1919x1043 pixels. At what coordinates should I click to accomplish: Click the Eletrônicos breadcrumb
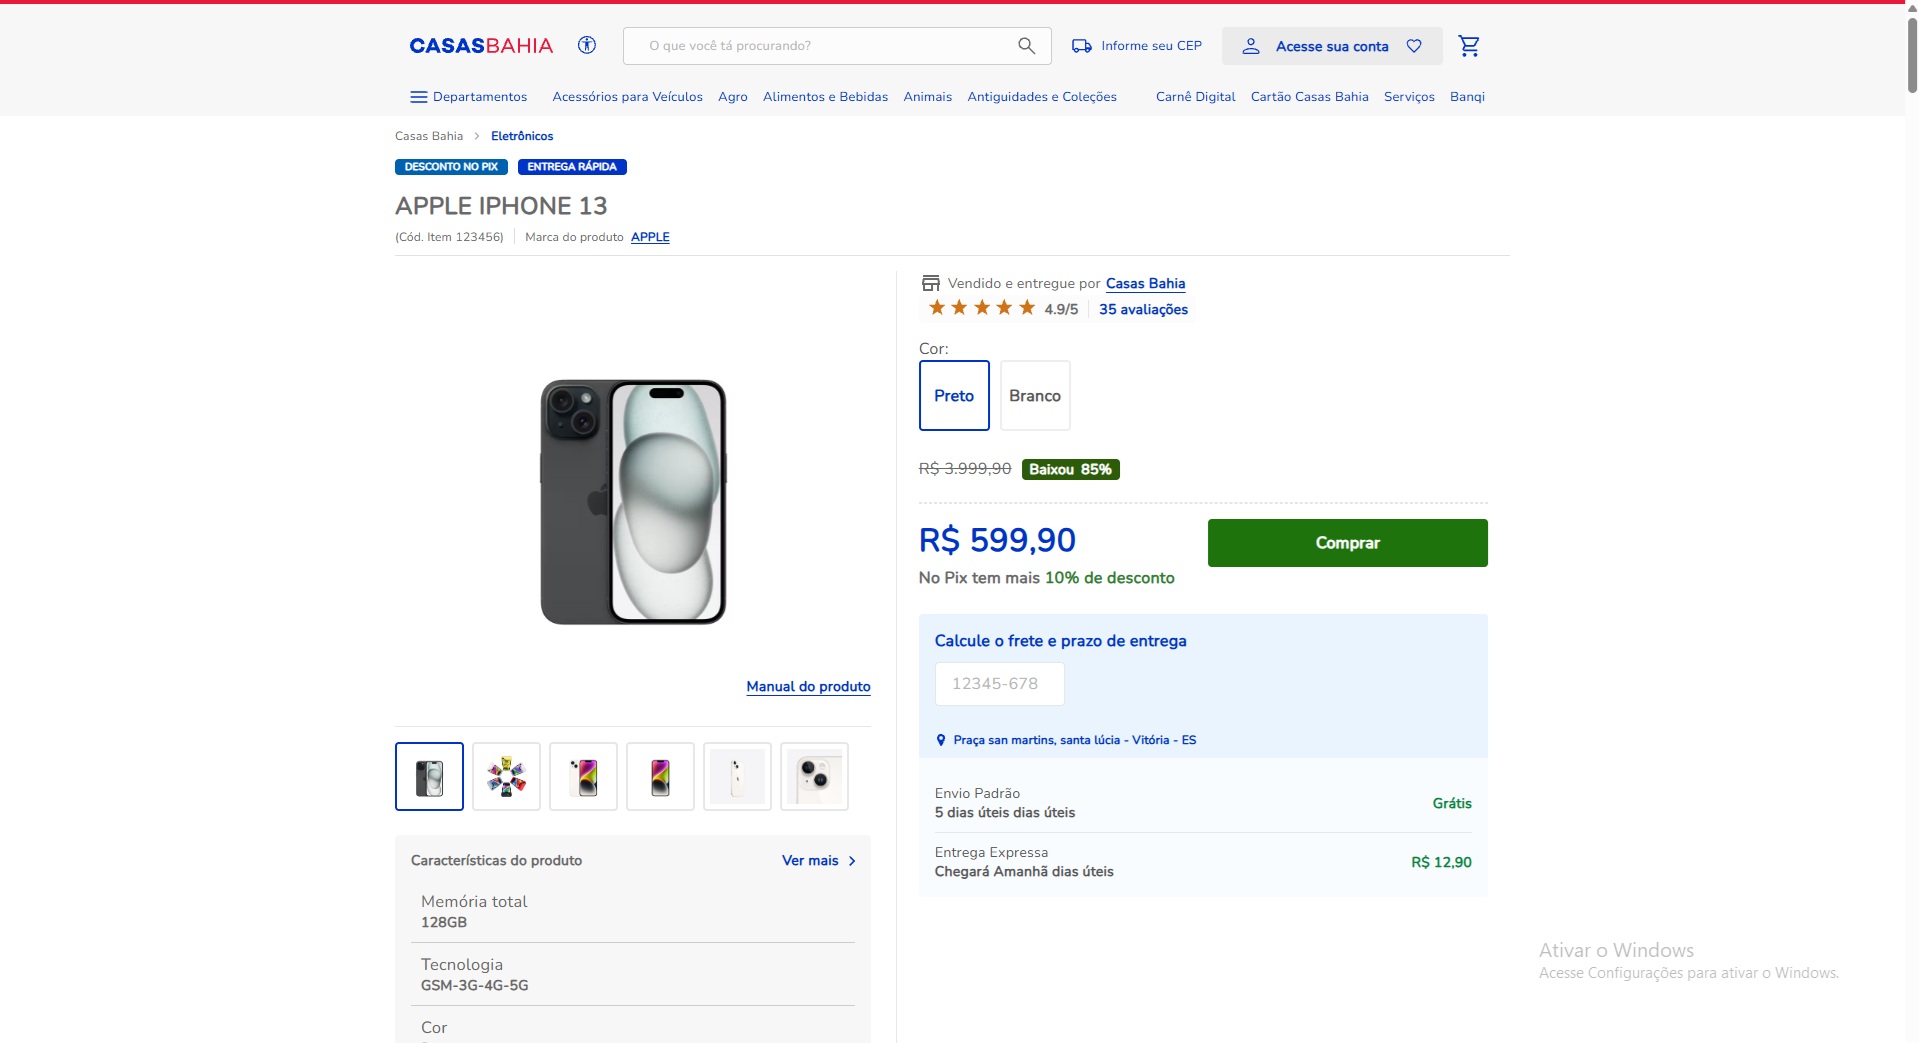(x=522, y=136)
